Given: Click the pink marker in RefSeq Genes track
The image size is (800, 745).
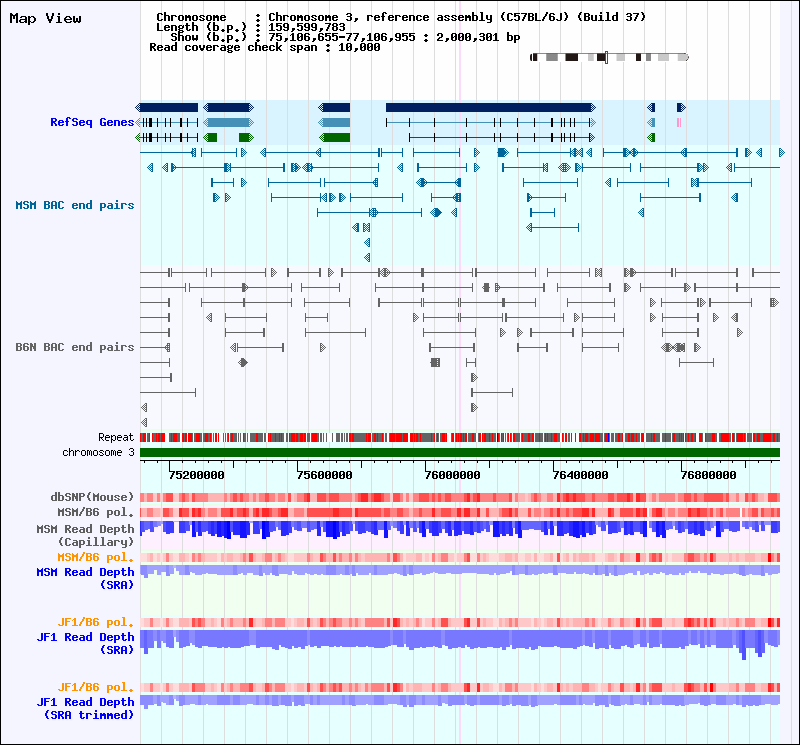Looking at the screenshot, I should (x=679, y=122).
